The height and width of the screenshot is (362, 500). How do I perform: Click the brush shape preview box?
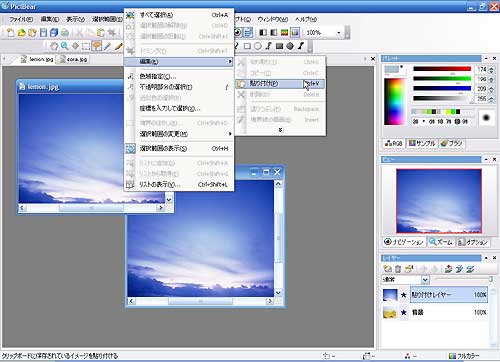(486, 117)
